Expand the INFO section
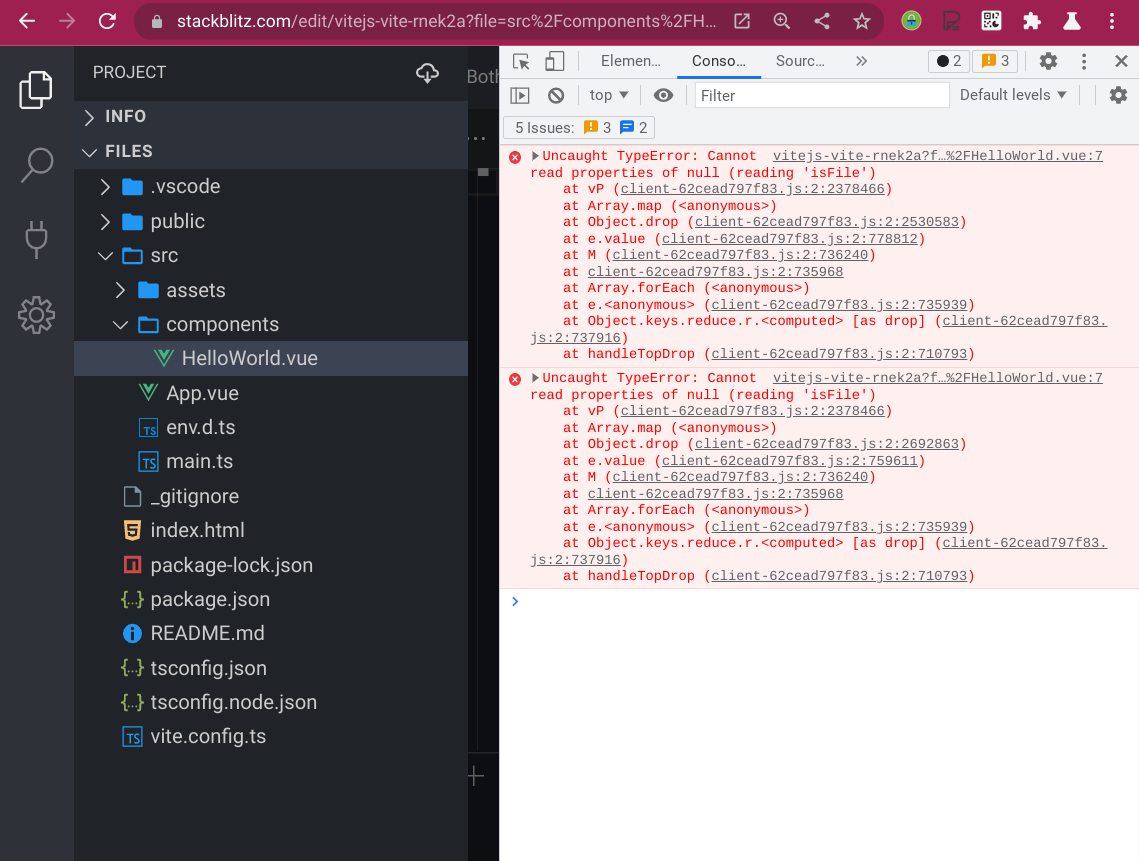 270,116
